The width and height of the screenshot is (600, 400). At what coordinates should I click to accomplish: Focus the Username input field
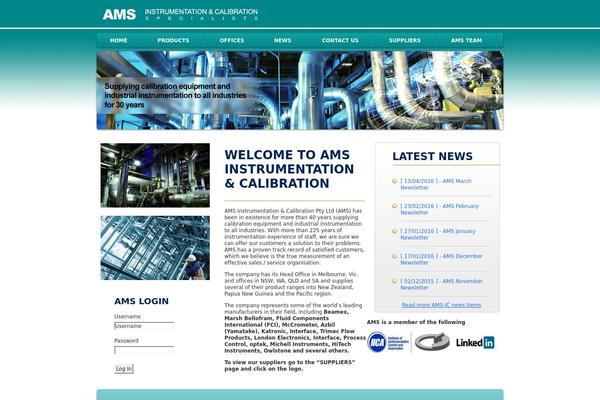tap(144, 326)
